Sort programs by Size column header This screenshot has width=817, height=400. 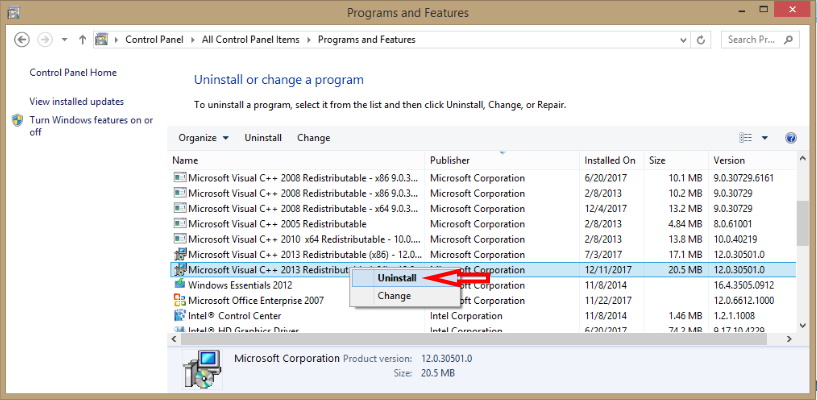click(x=676, y=160)
